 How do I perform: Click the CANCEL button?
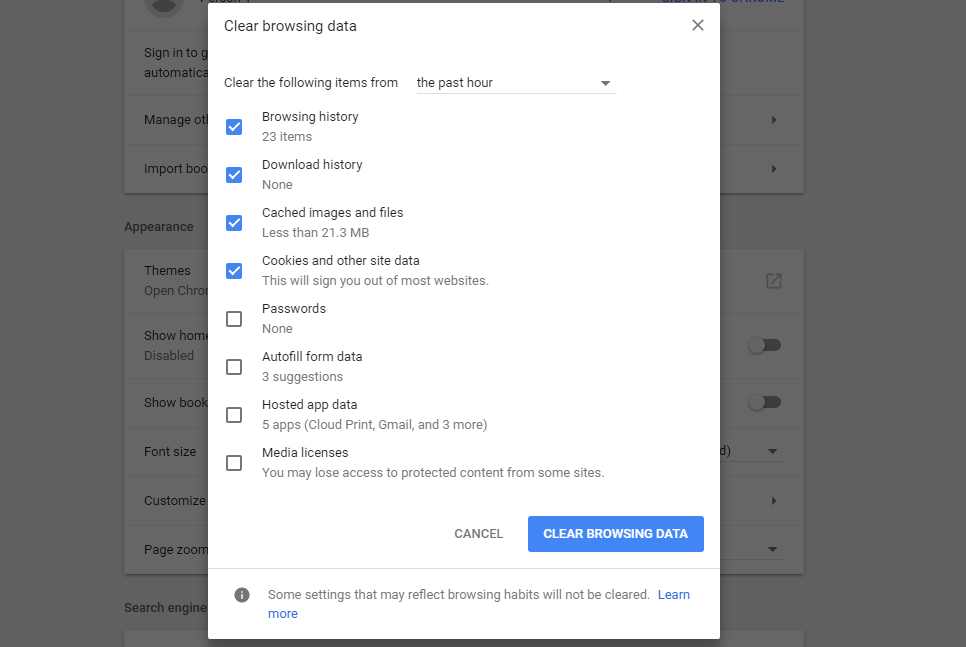[478, 534]
